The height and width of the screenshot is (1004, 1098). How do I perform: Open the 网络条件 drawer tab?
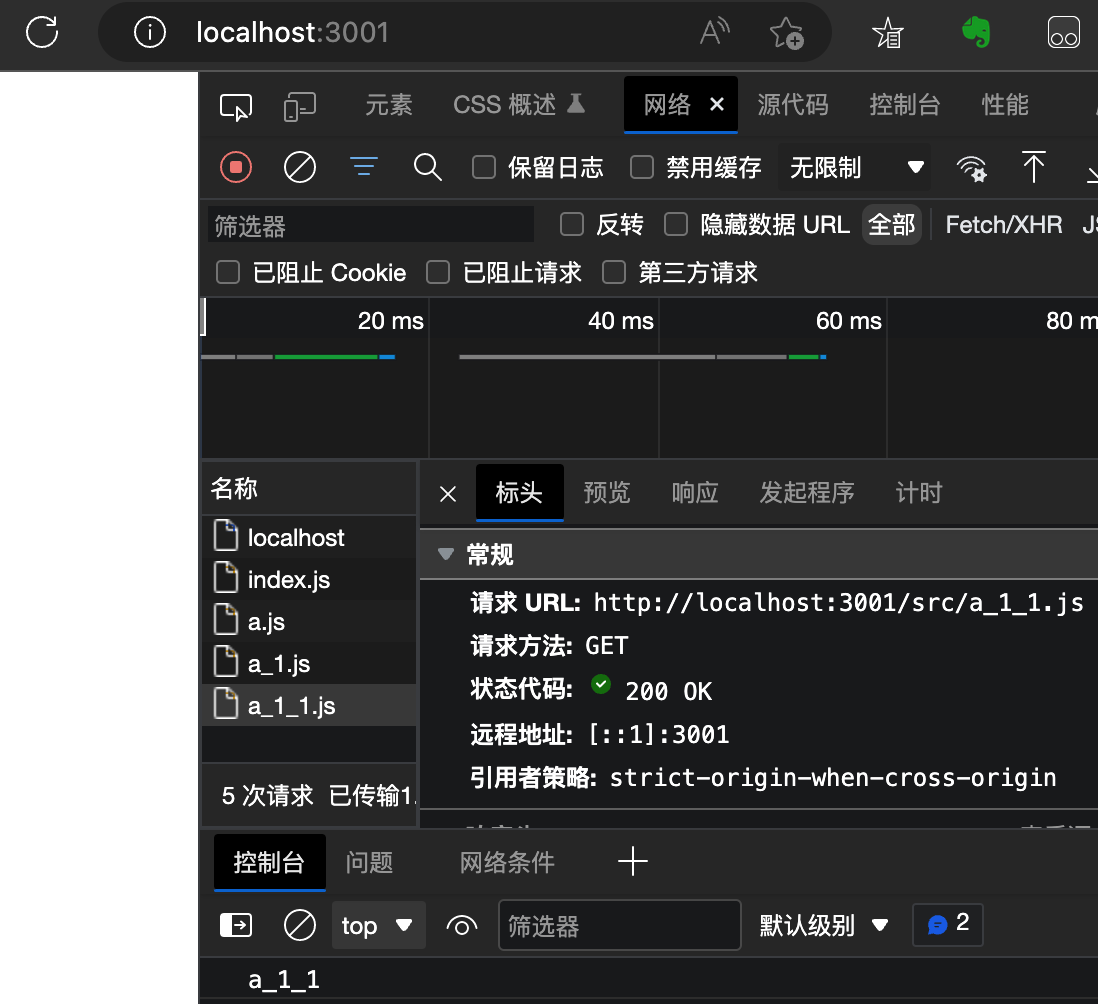click(507, 863)
